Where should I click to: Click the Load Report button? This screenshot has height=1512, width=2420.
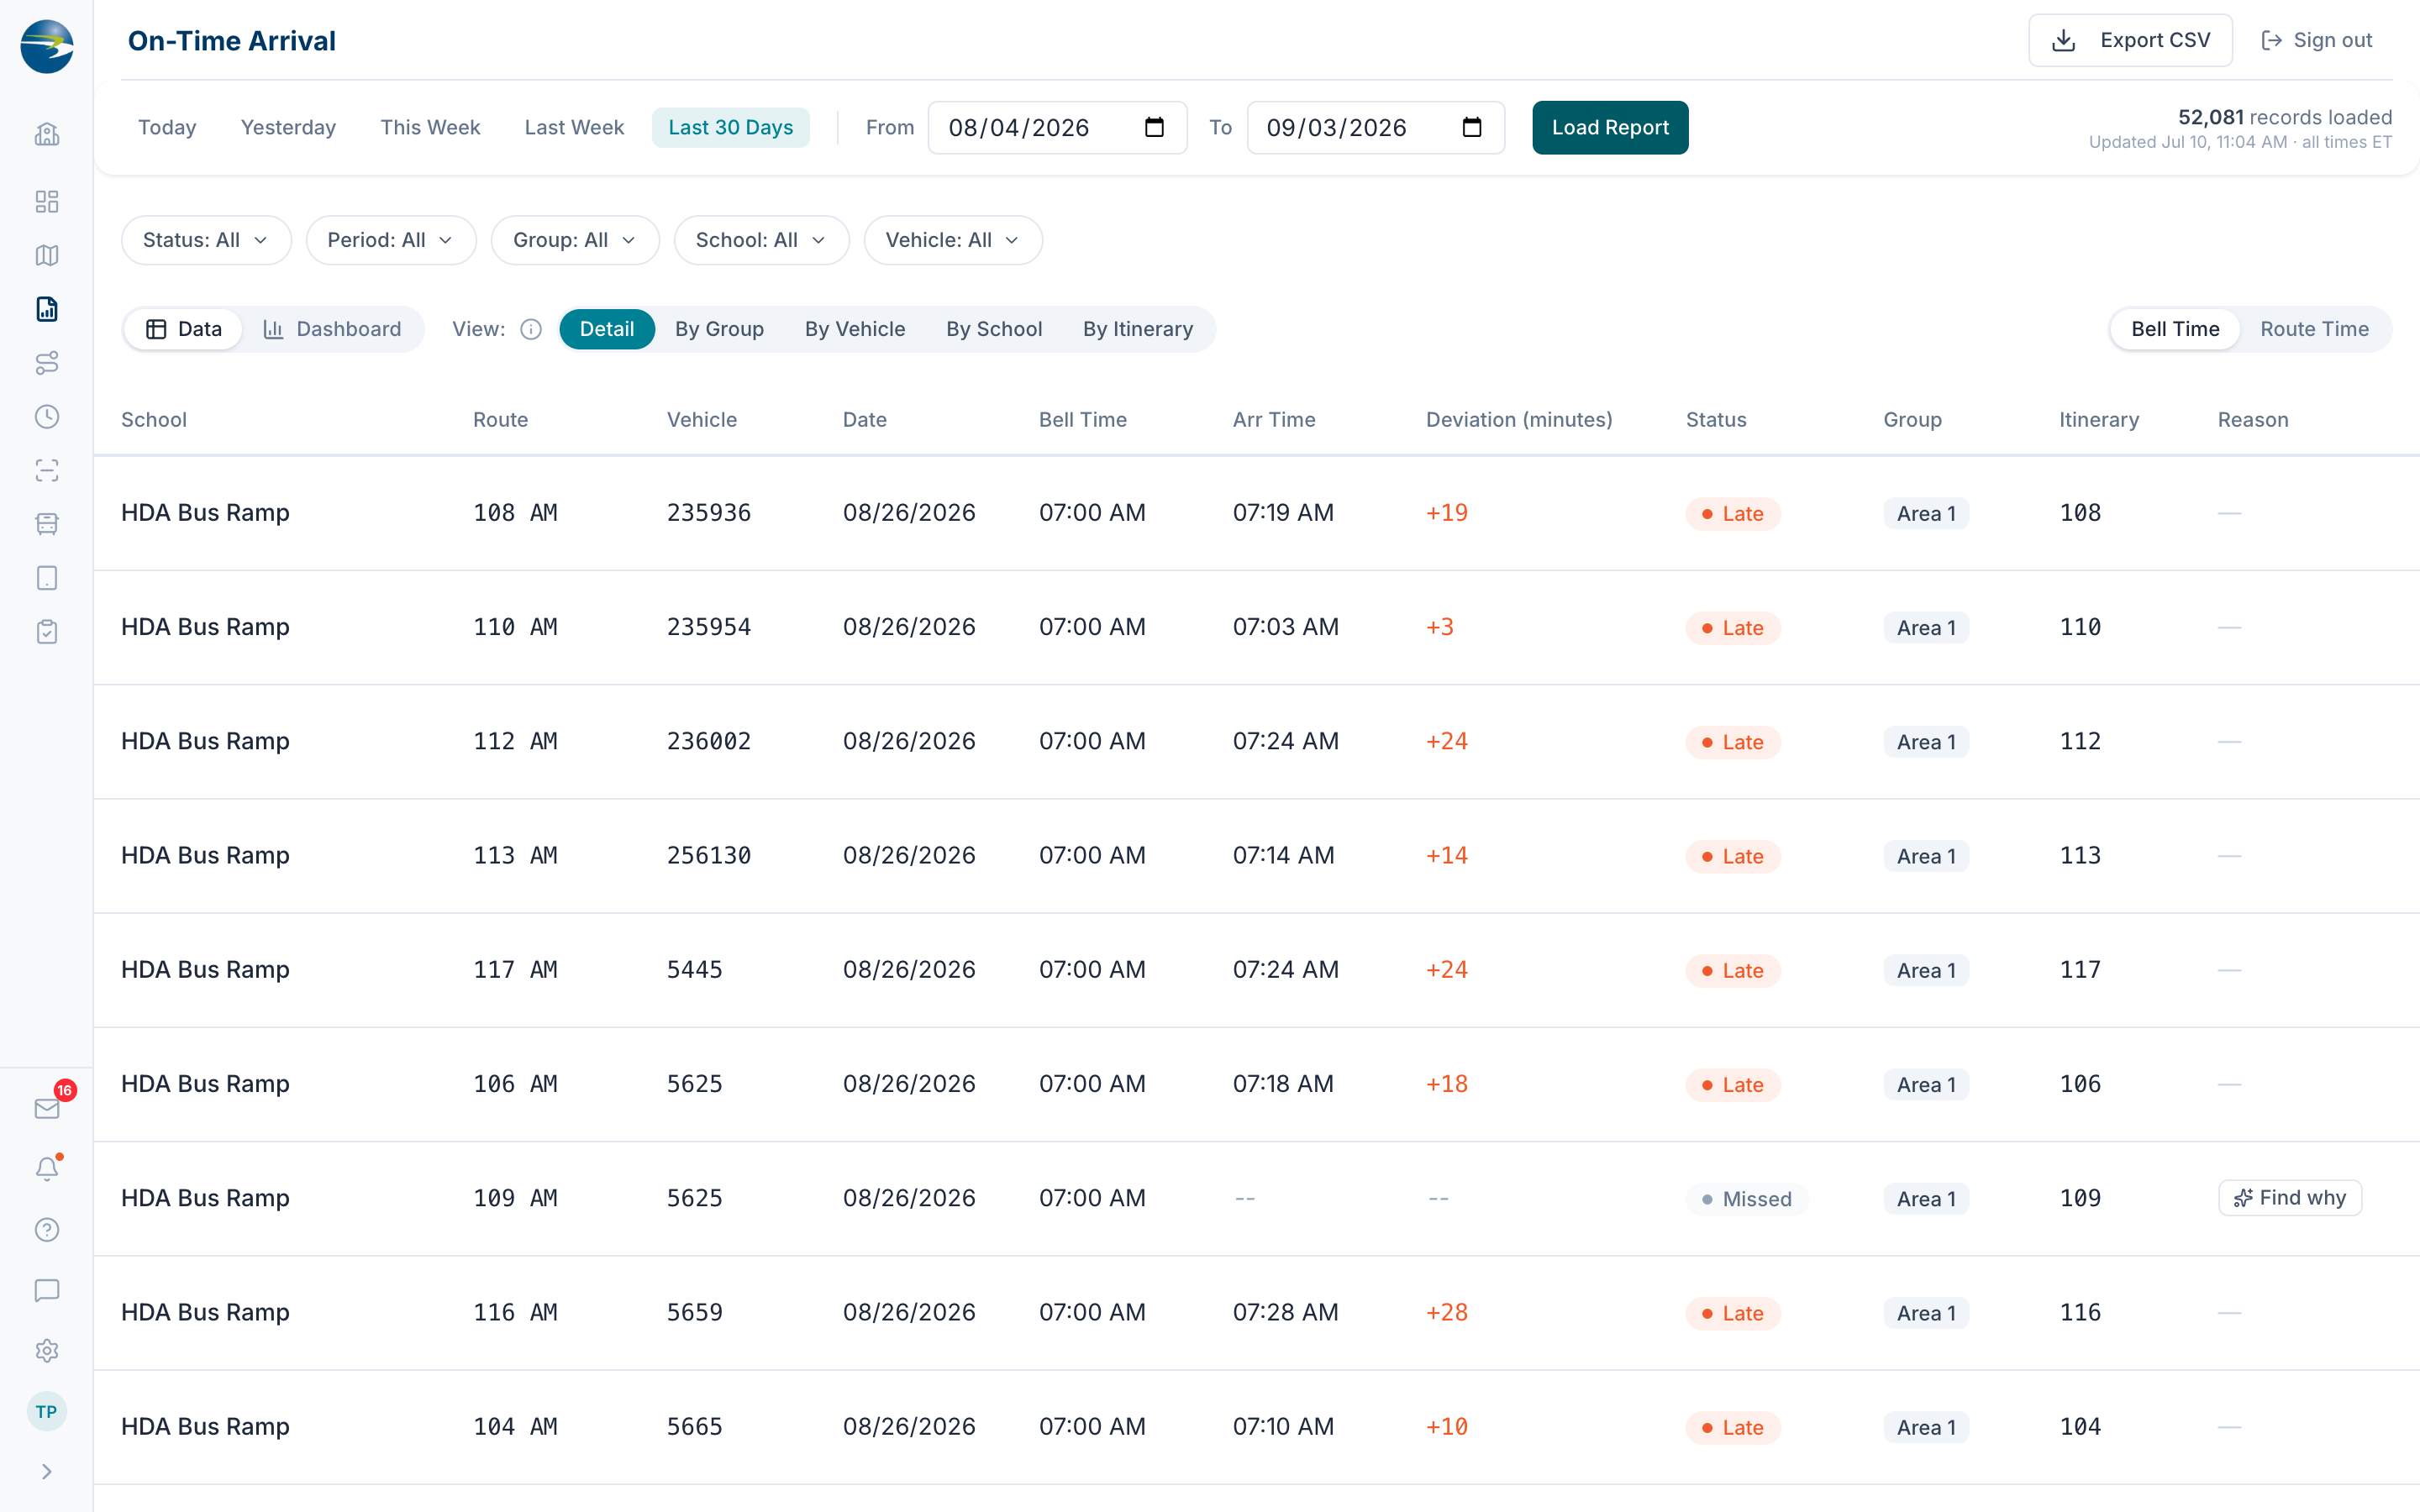(1610, 128)
